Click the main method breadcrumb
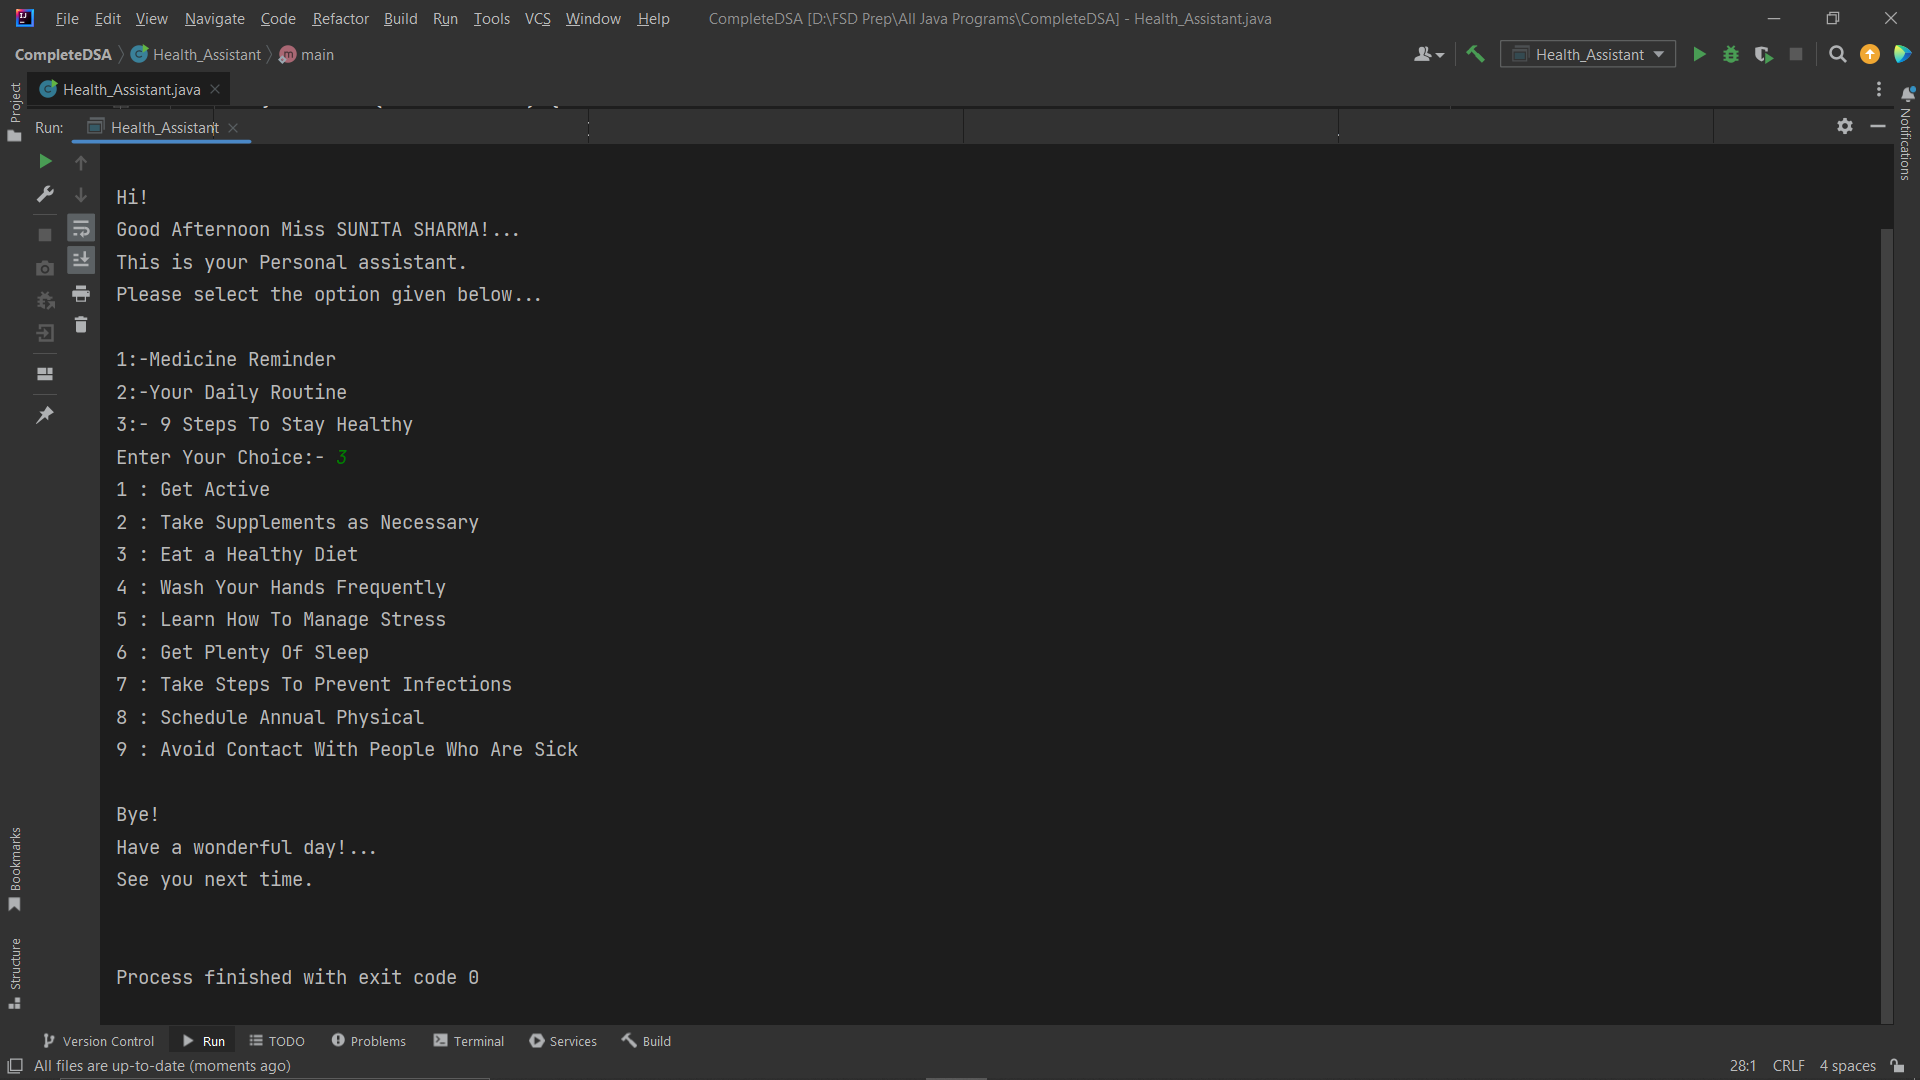The image size is (1920, 1080). tap(307, 55)
